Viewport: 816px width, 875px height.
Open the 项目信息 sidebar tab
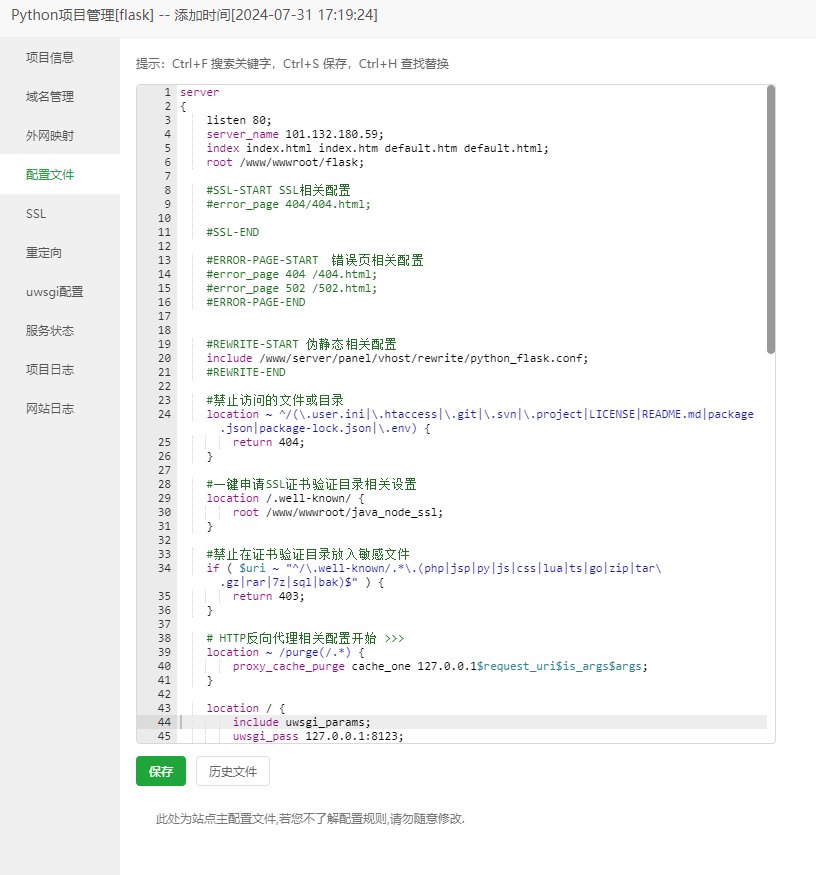click(50, 57)
